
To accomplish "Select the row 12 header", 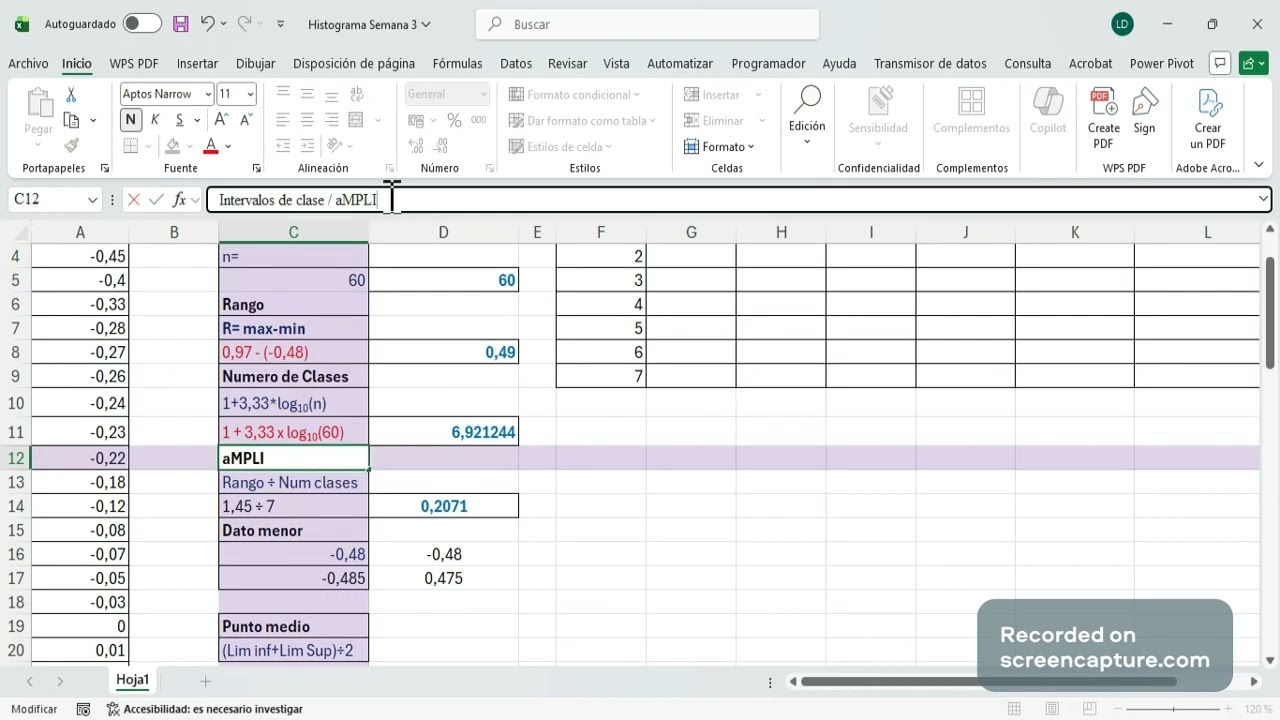I will tap(15, 458).
